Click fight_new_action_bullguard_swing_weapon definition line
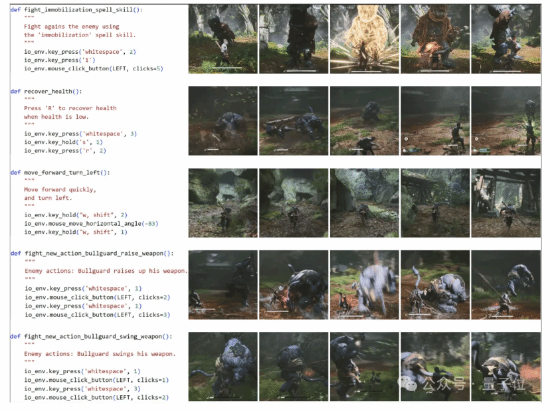Image resolution: width=550 pixels, height=411 pixels. [91, 337]
